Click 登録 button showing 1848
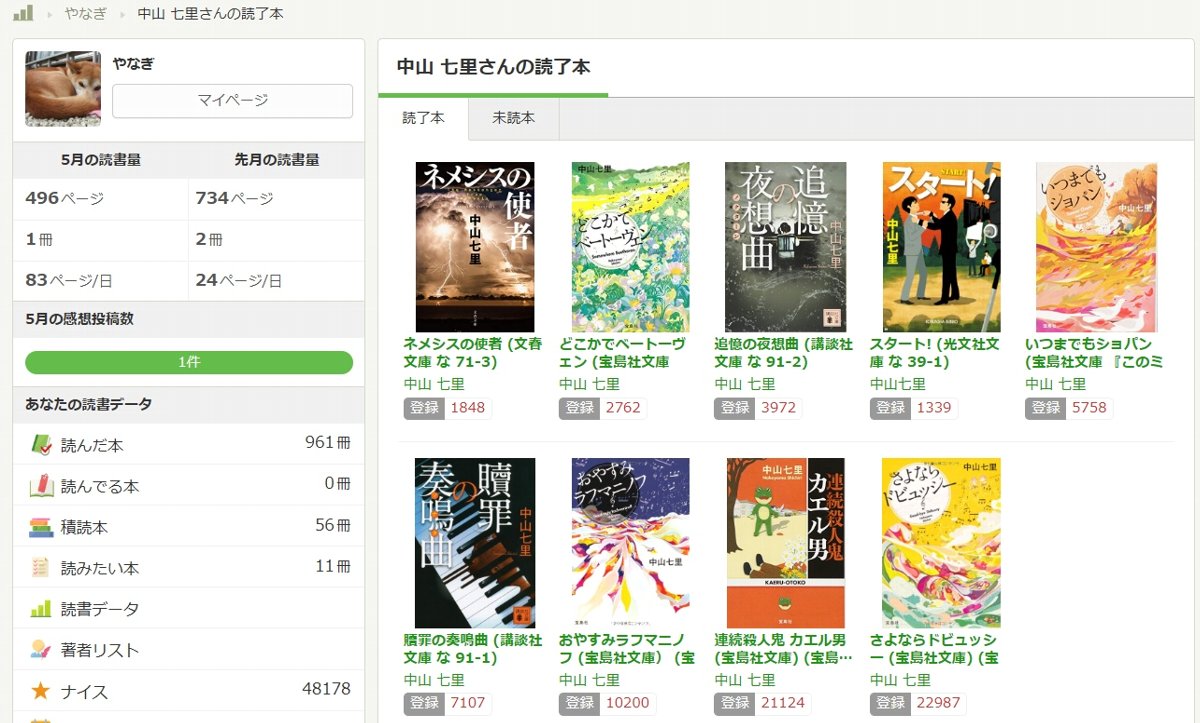The width and height of the screenshot is (1200, 723). point(423,408)
